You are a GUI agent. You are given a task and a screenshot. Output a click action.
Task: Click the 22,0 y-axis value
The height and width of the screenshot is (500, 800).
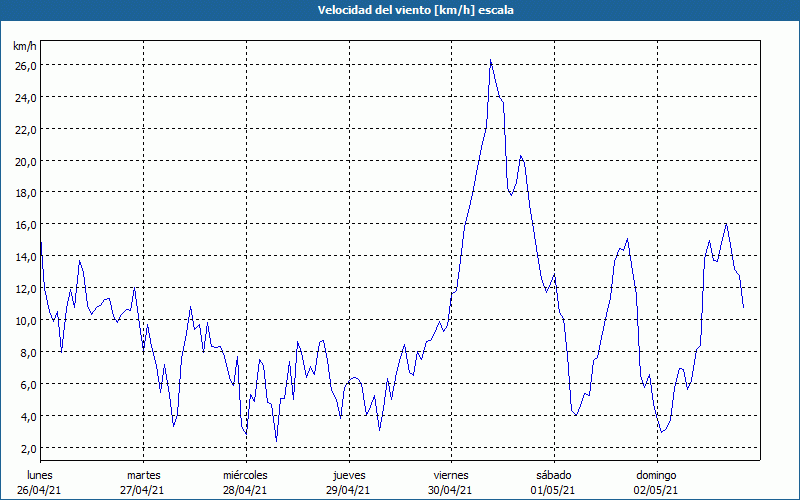click(24, 129)
